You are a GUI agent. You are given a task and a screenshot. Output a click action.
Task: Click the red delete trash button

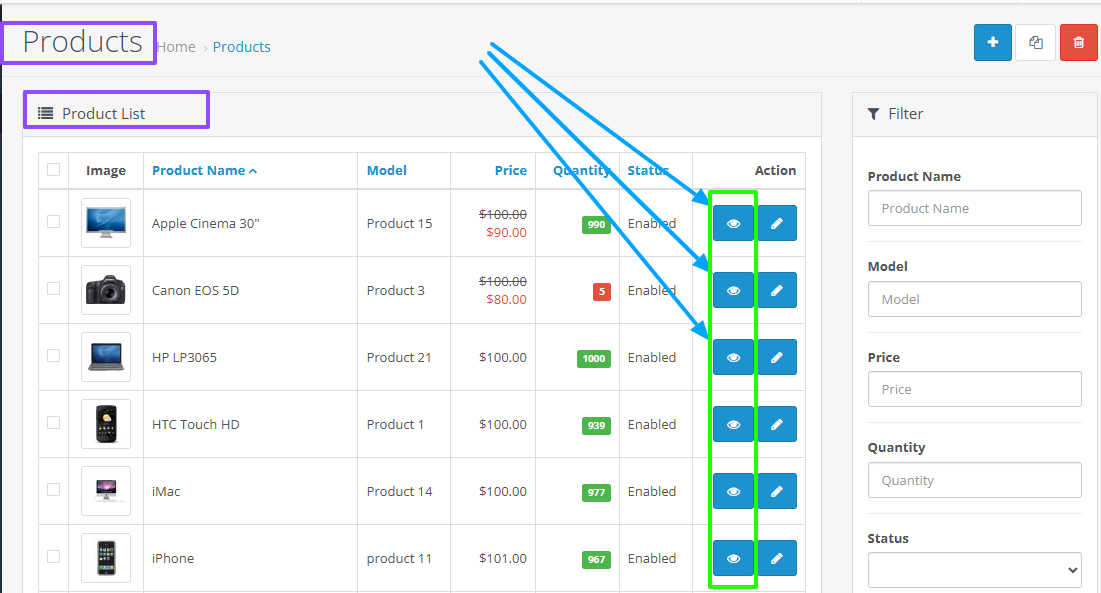click(x=1078, y=42)
